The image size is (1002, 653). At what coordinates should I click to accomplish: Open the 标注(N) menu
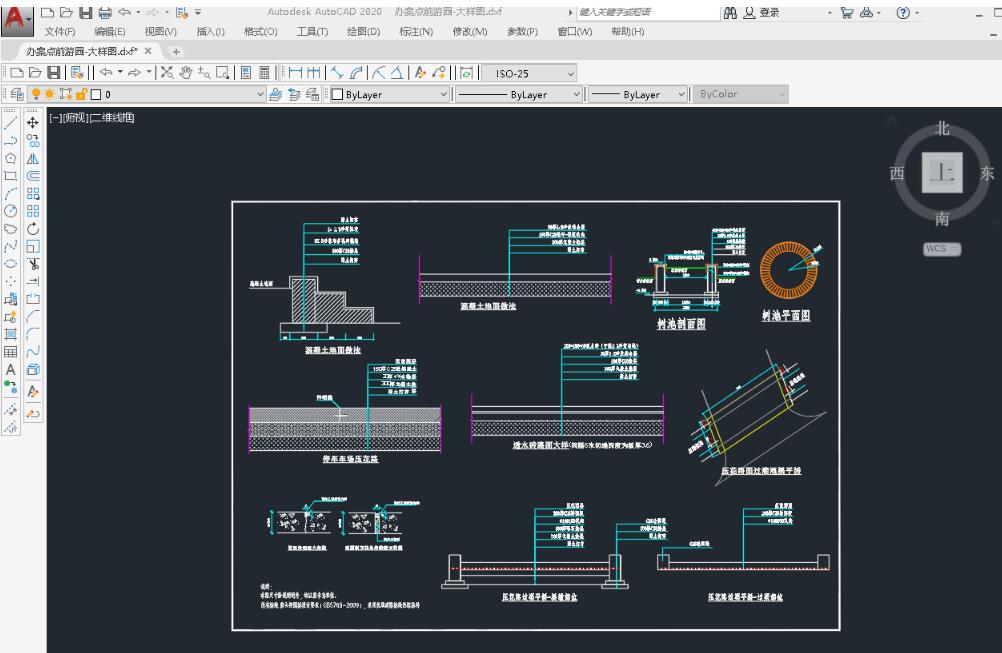pos(416,31)
